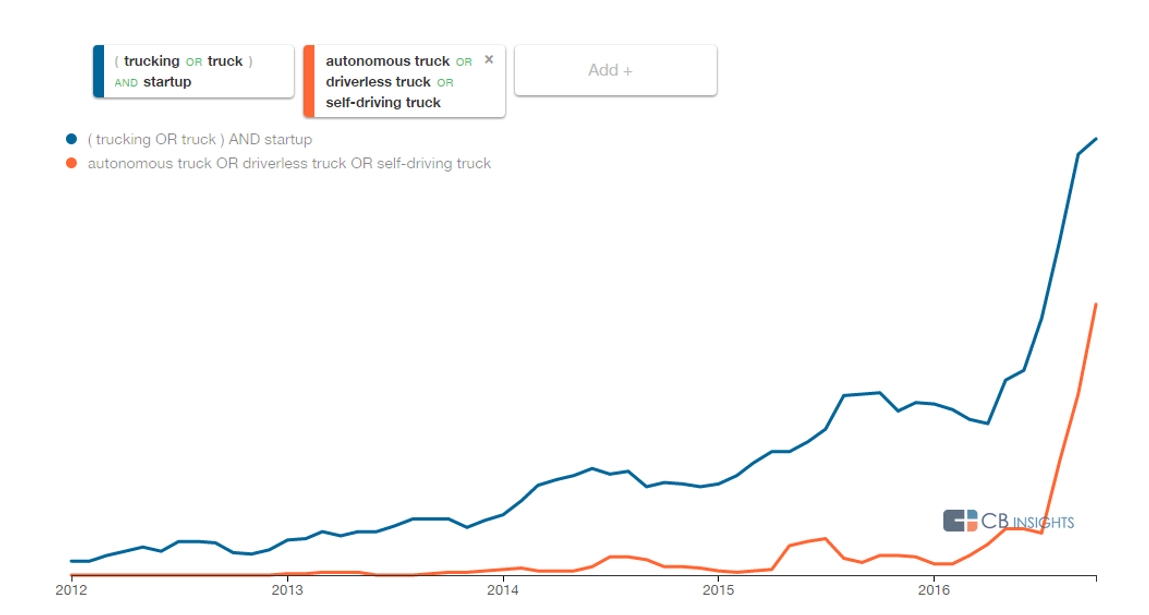Image resolution: width=1149 pixels, height=615 pixels.
Task: Click legend text for autonomous truck series
Action: click(x=289, y=163)
